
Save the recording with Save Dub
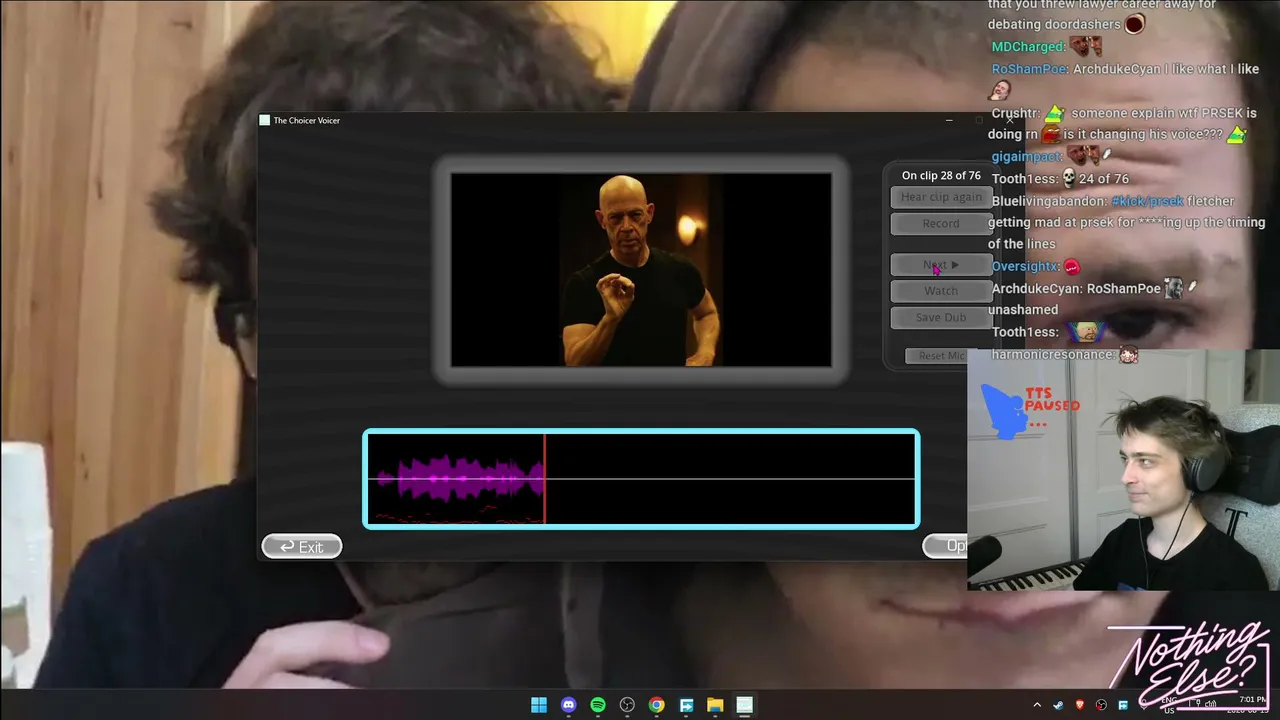coord(941,317)
